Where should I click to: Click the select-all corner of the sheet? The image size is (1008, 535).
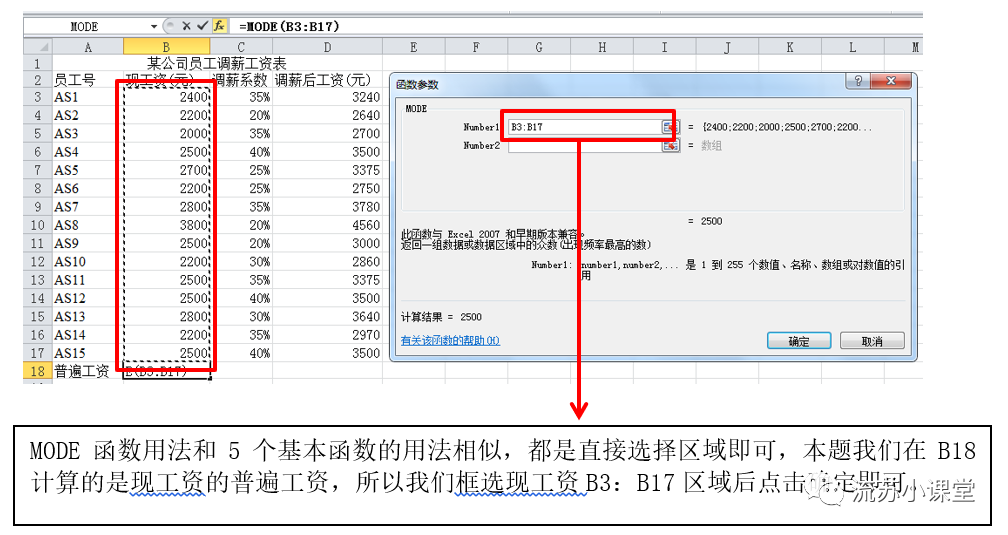tap(39, 47)
